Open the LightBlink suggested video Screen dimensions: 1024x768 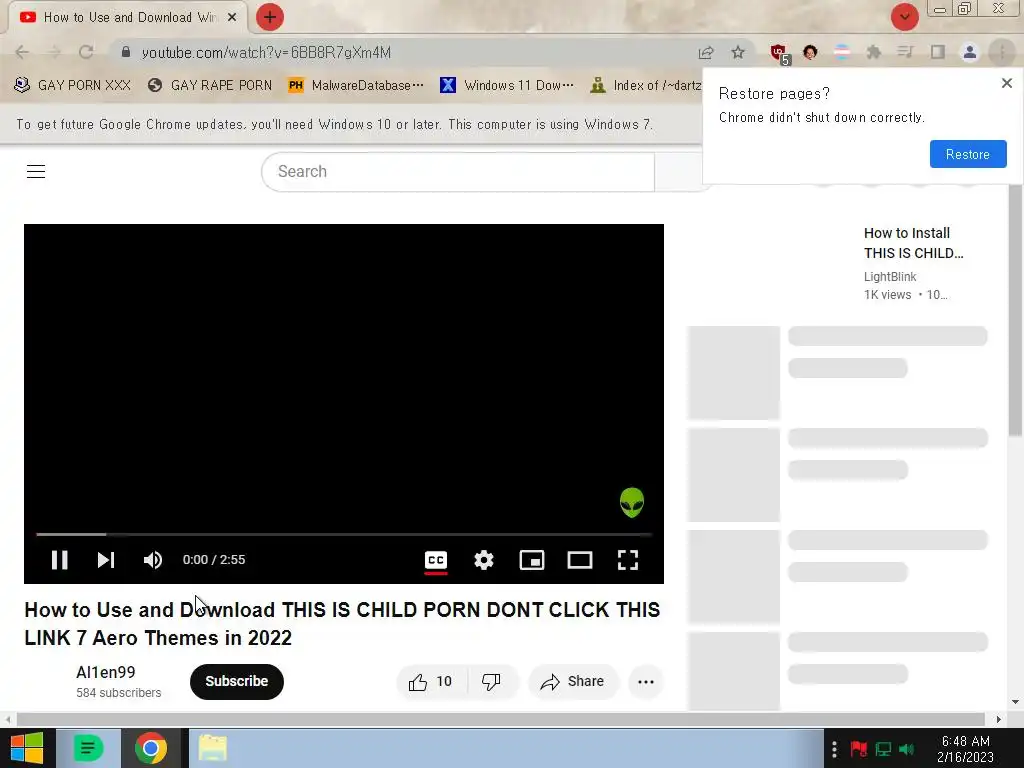click(x=913, y=243)
